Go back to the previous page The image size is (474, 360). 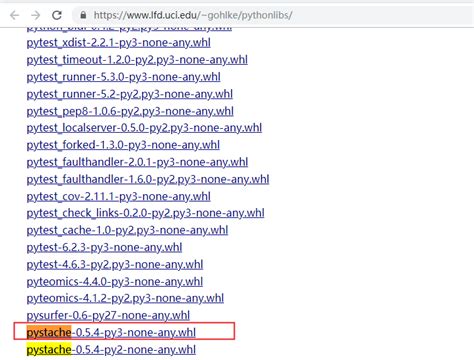click(15, 15)
